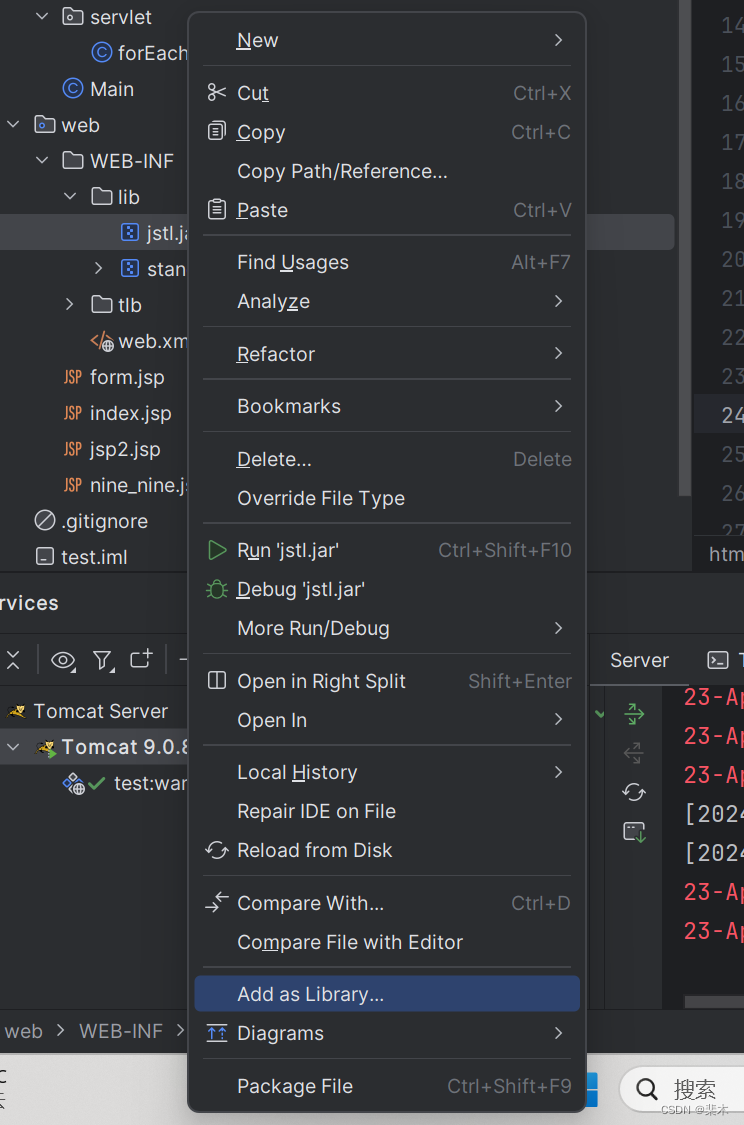Click the jstl.jar archive icon
The width and height of the screenshot is (744, 1125).
pyautogui.click(x=130, y=232)
